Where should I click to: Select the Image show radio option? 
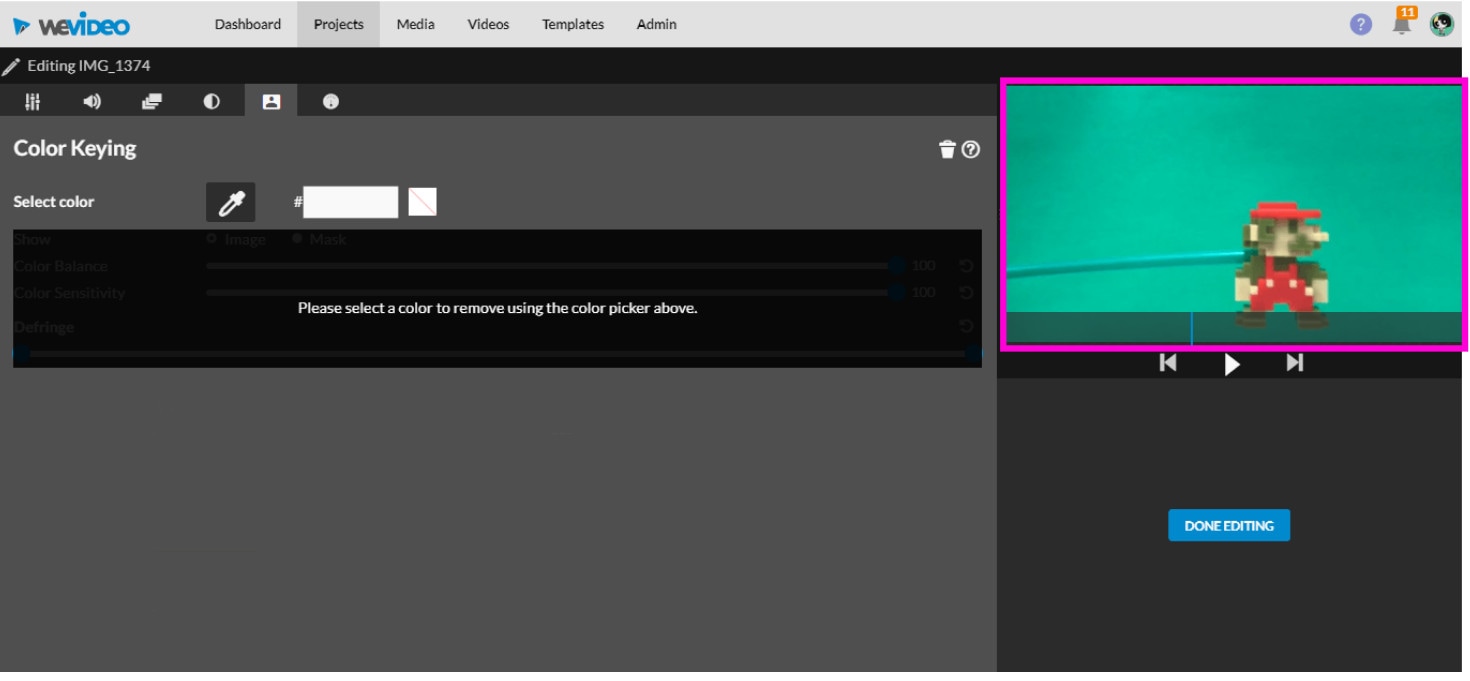212,239
